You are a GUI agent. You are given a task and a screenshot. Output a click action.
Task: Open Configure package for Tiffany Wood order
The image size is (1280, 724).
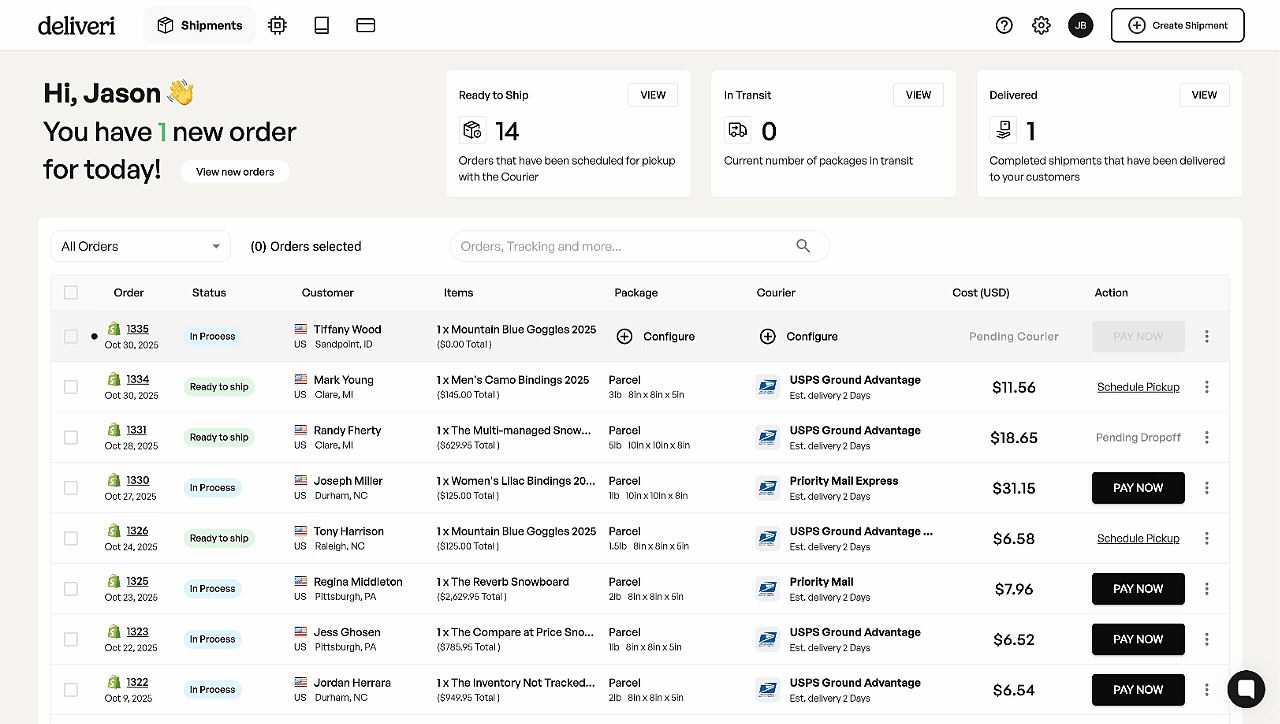pos(656,337)
